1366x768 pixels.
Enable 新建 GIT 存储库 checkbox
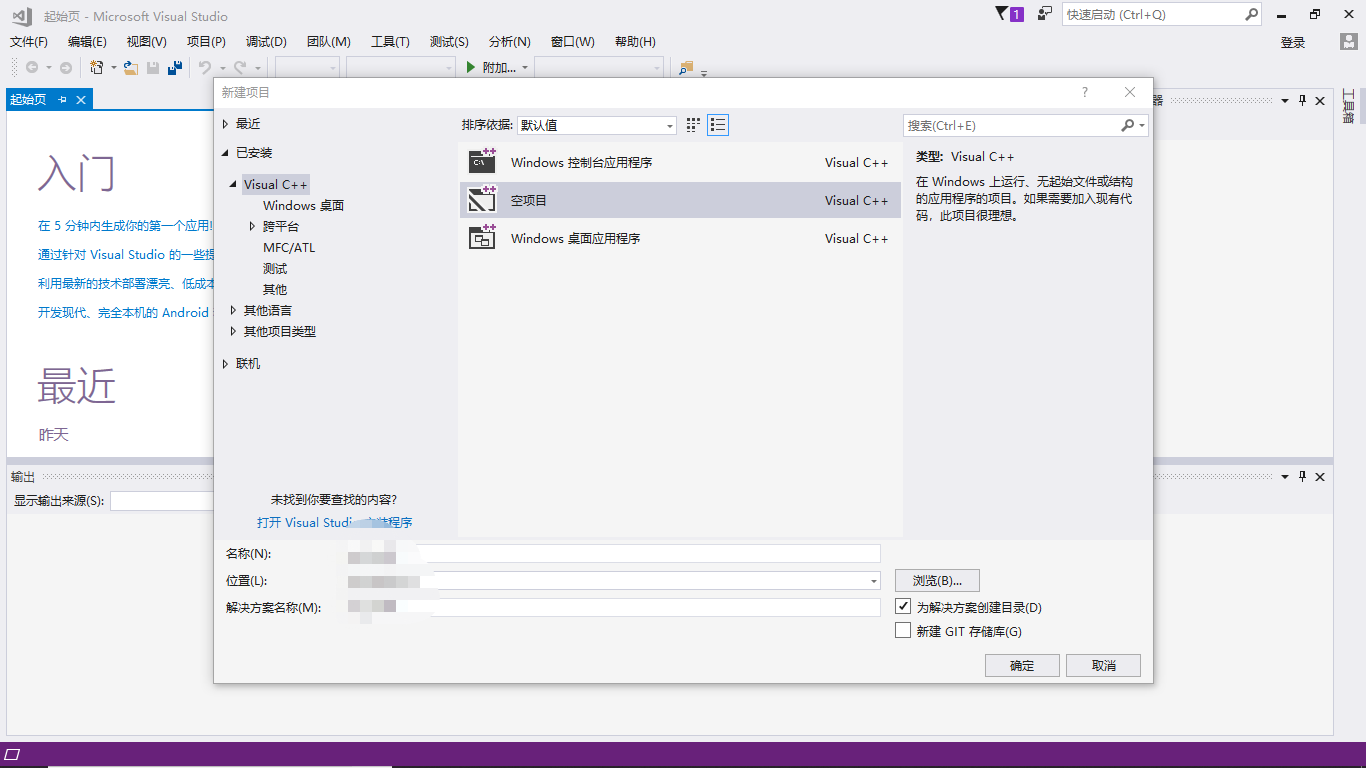coord(903,629)
